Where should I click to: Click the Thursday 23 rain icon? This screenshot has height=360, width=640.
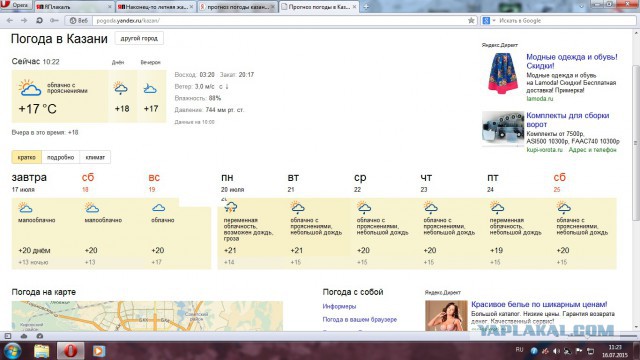pos(431,207)
